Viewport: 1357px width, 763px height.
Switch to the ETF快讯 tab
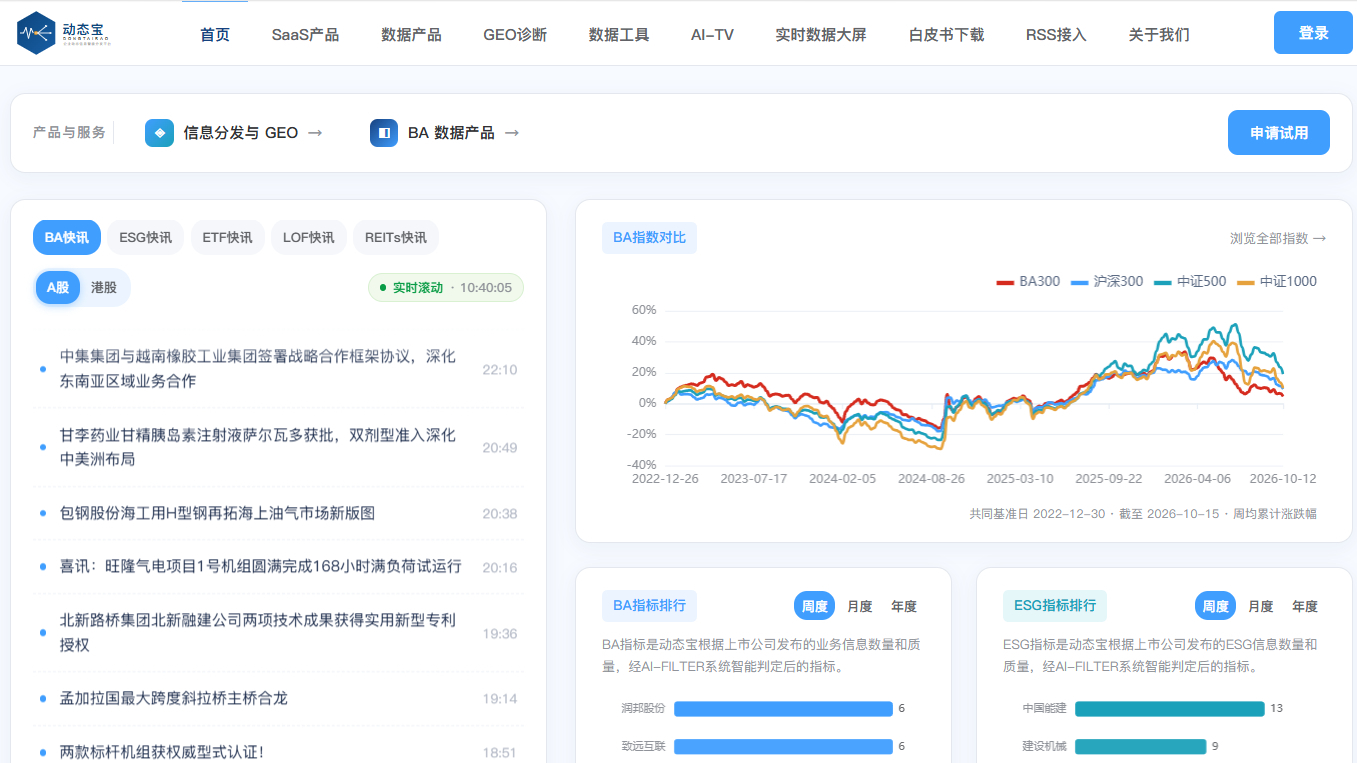coord(228,237)
